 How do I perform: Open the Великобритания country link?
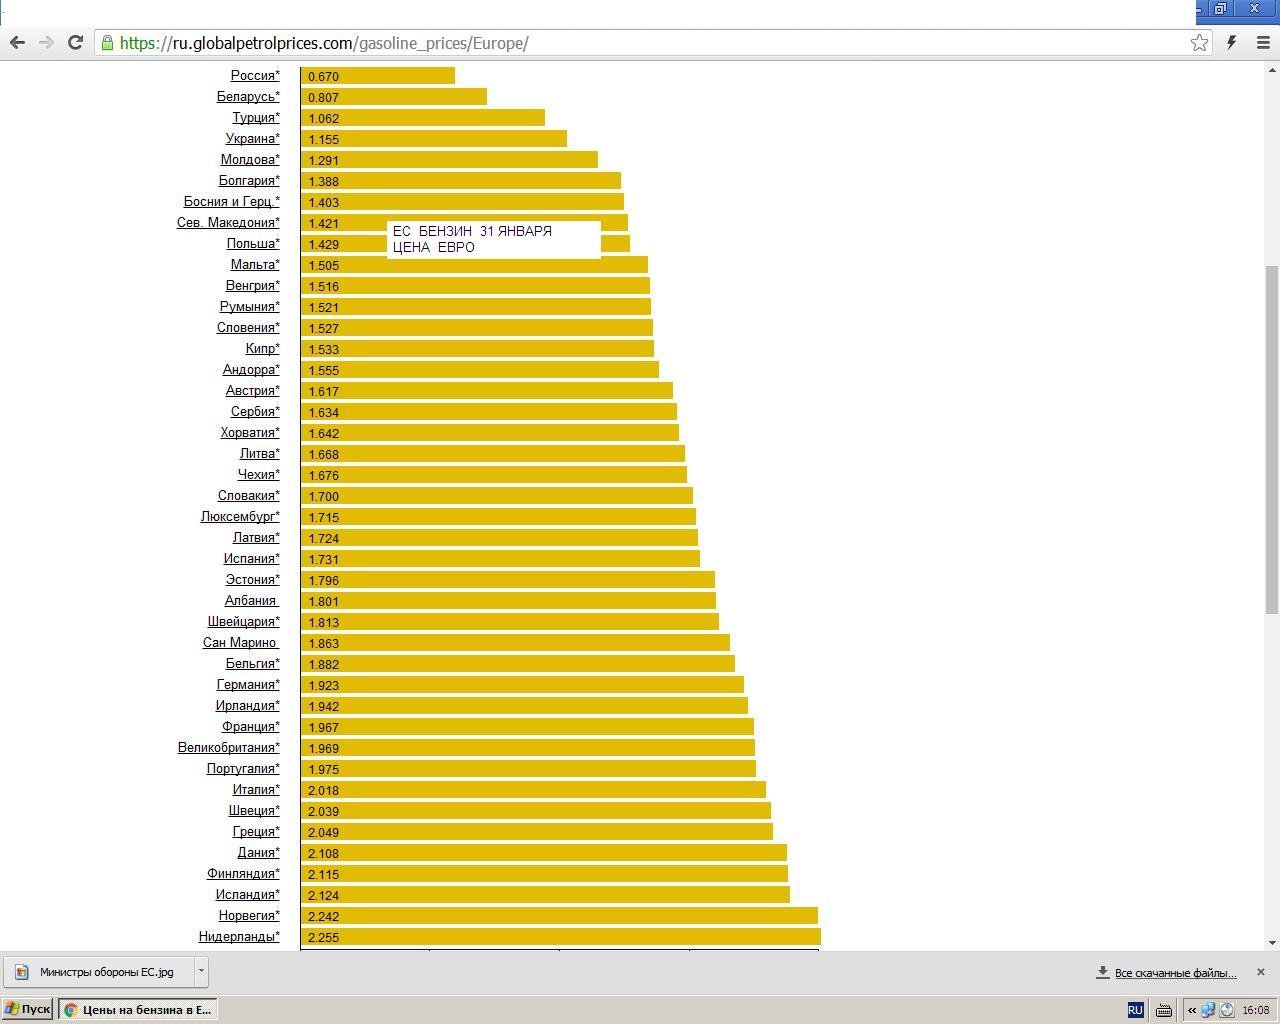(229, 747)
